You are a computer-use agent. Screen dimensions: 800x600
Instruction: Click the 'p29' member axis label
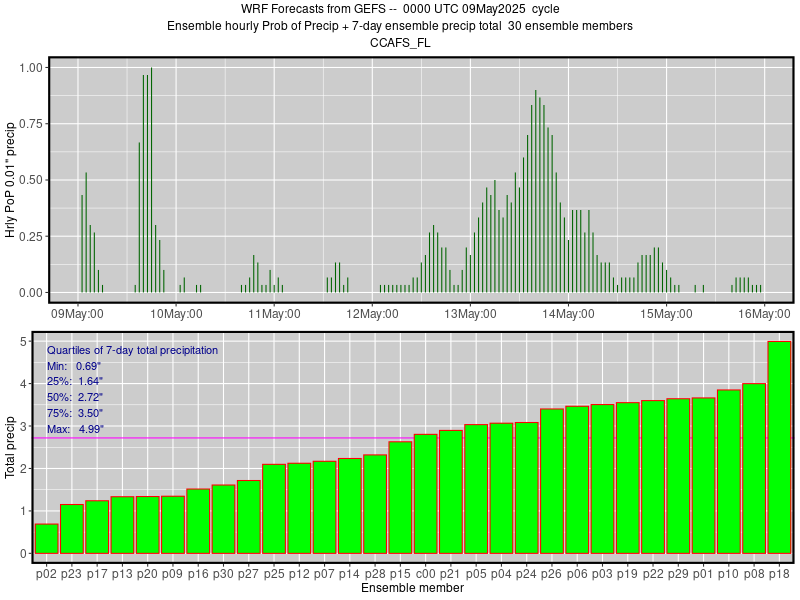coord(678,574)
